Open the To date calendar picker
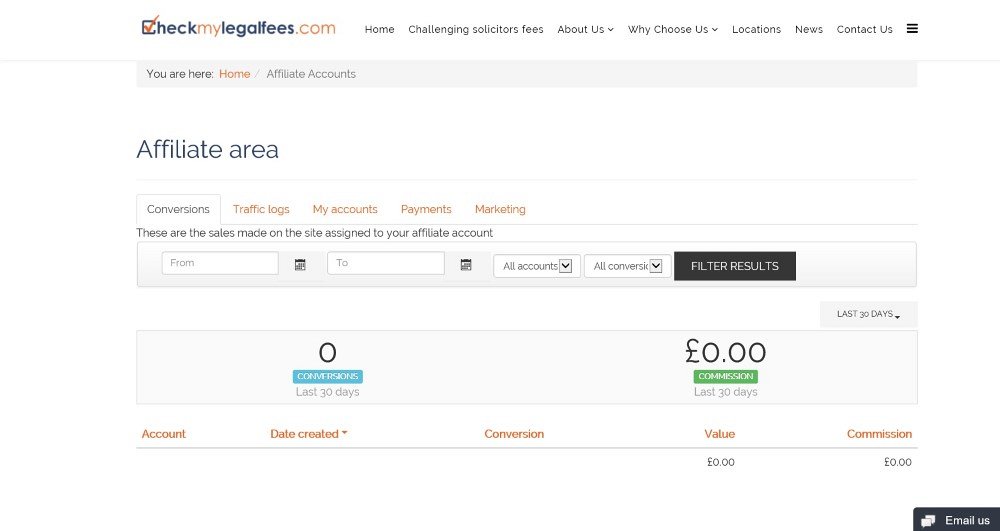This screenshot has width=1000, height=531. 466,265
